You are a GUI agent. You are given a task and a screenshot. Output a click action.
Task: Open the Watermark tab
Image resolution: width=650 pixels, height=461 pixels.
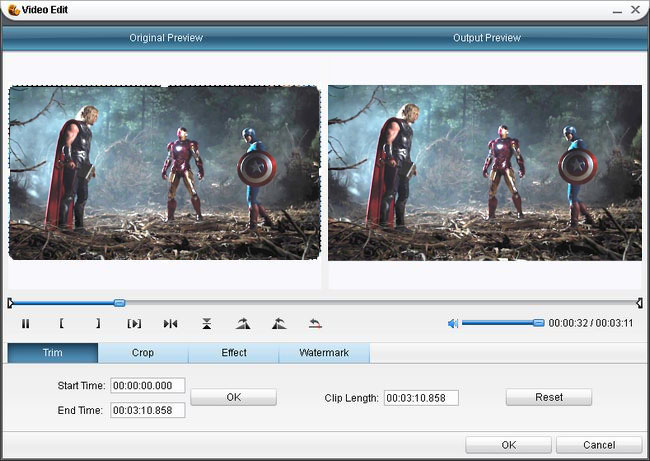[324, 353]
